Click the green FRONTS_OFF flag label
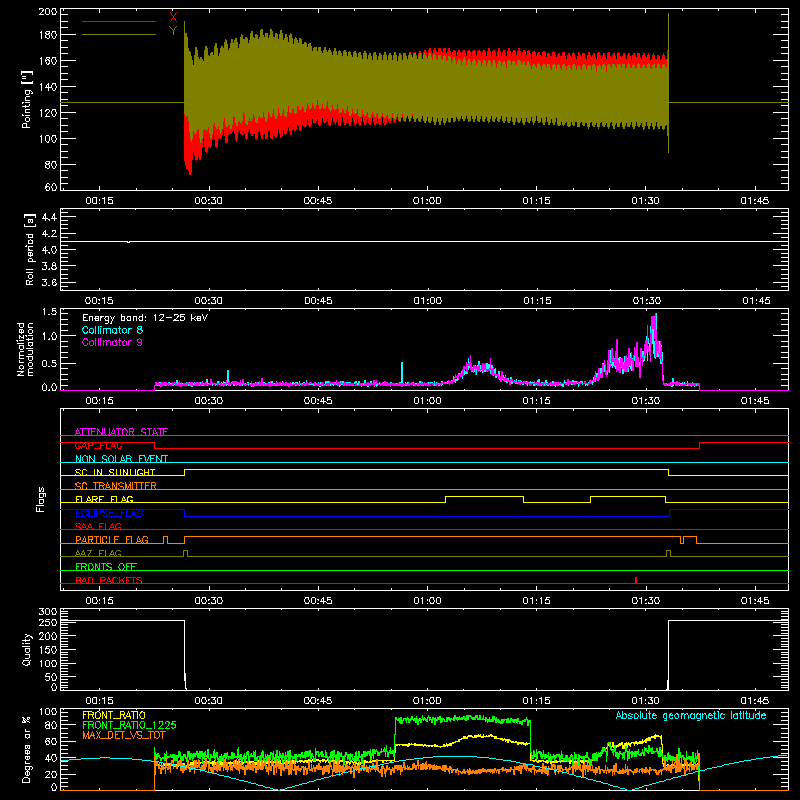 106,566
